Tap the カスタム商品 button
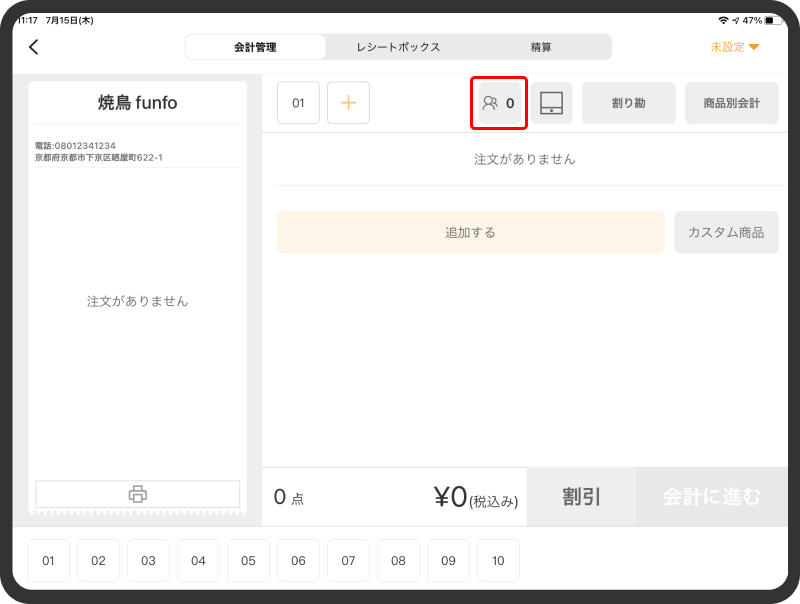 [x=727, y=233]
